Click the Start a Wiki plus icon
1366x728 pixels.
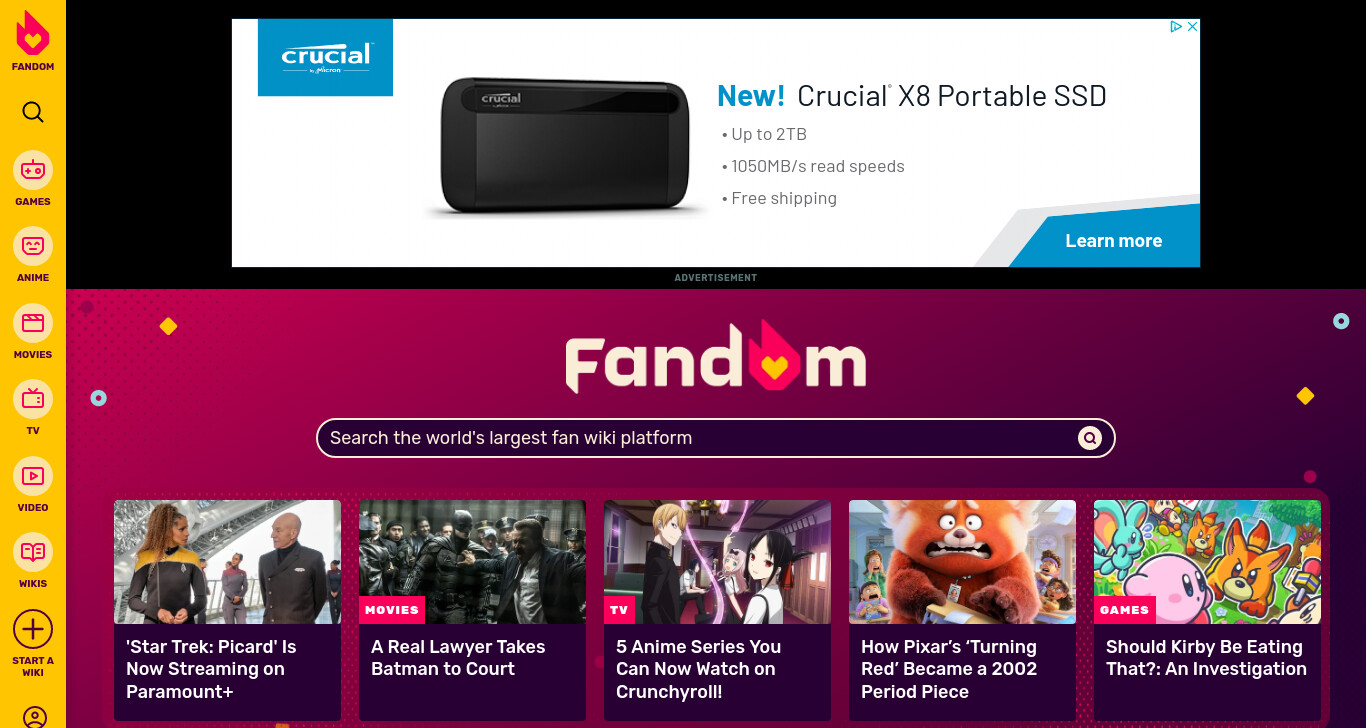[x=33, y=629]
